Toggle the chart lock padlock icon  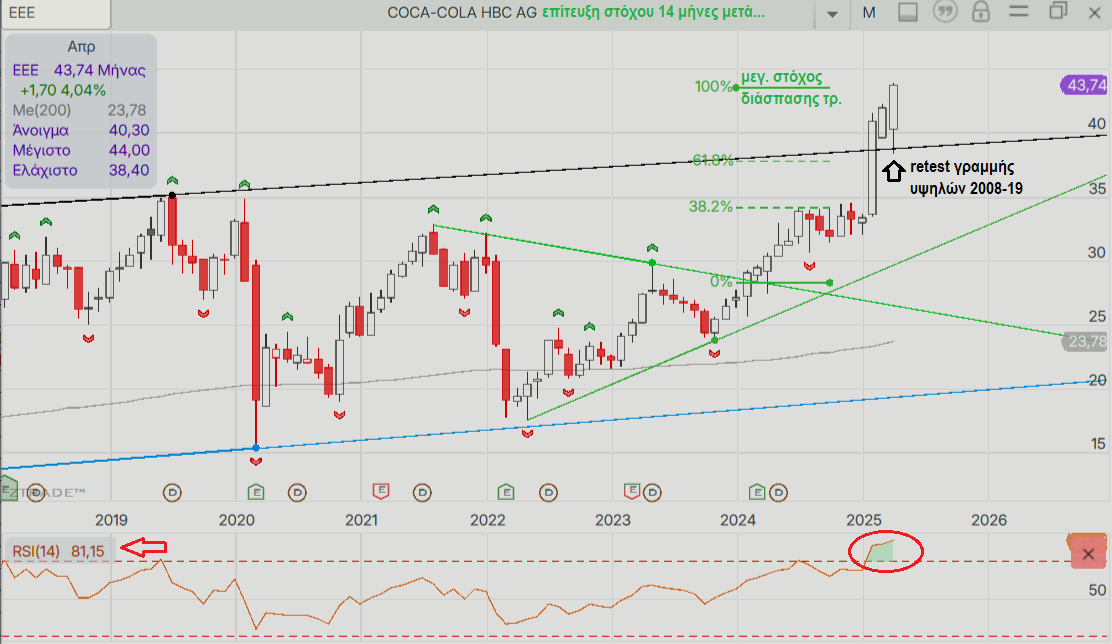(981, 12)
